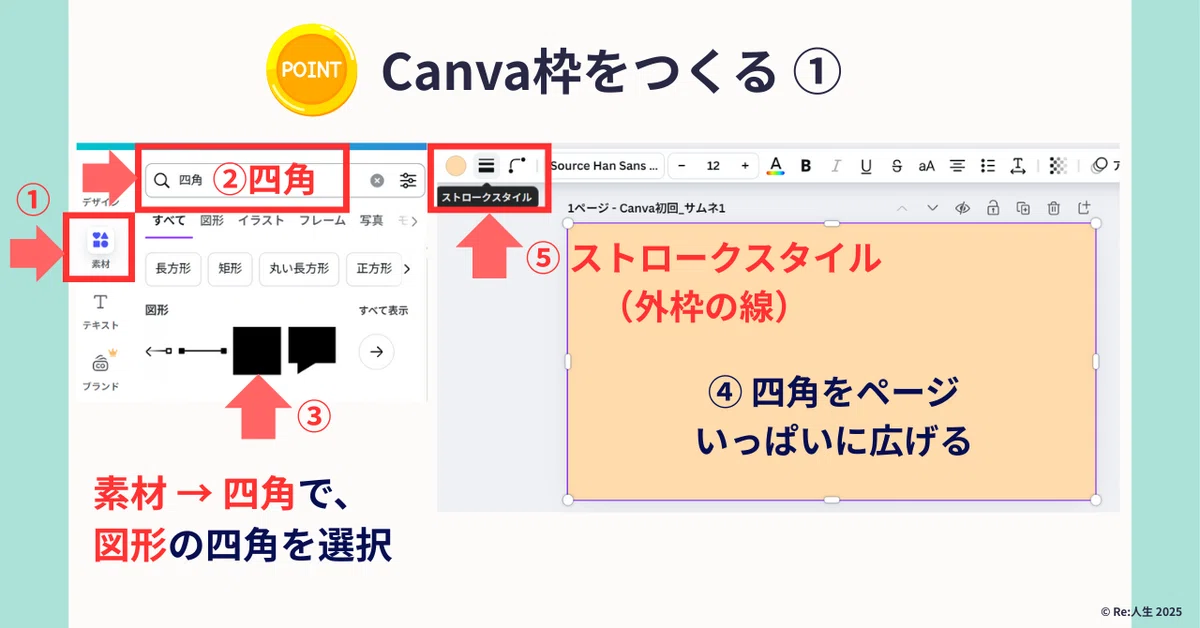Open the 素材 (Elements) sidebar panel
The height and width of the screenshot is (628, 1200).
coord(100,250)
